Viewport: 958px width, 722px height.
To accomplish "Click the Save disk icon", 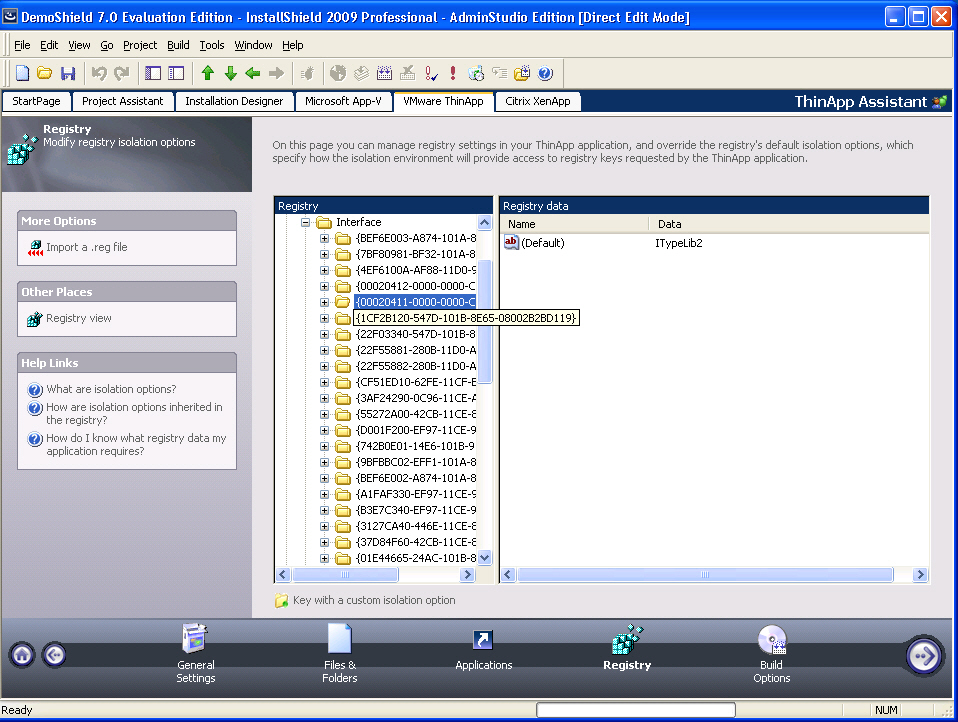I will pos(68,73).
